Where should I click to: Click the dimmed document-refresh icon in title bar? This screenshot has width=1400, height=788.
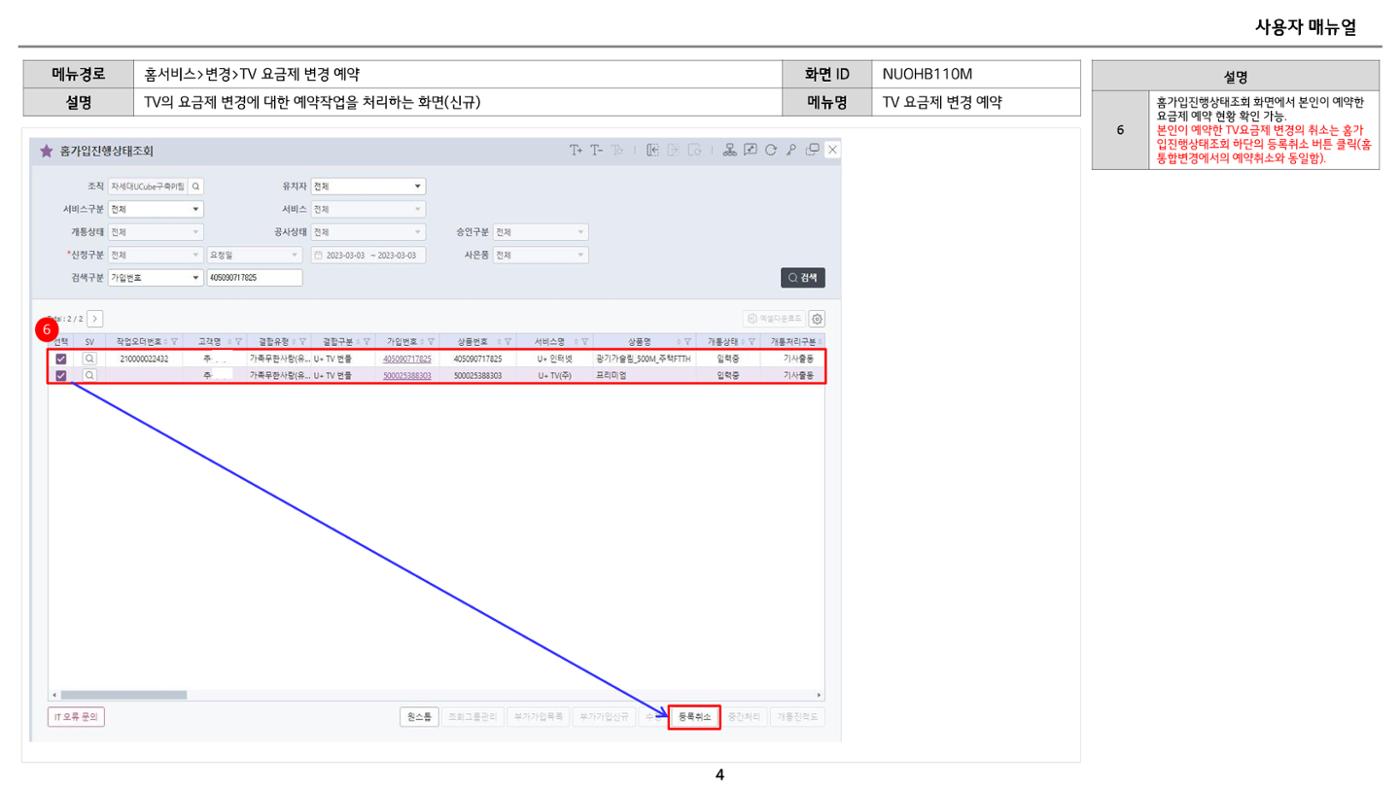click(694, 150)
